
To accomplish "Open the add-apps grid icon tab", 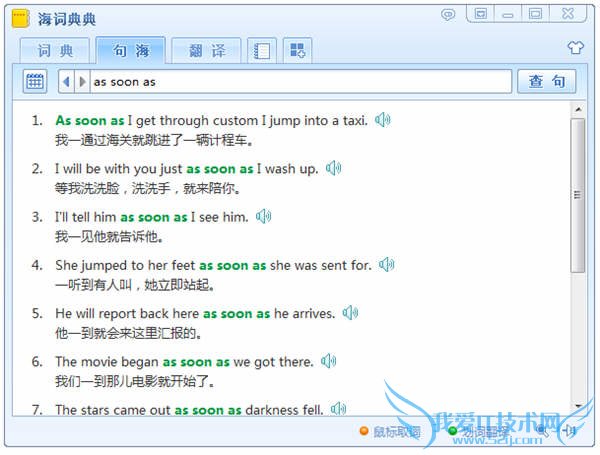I will pos(297,51).
